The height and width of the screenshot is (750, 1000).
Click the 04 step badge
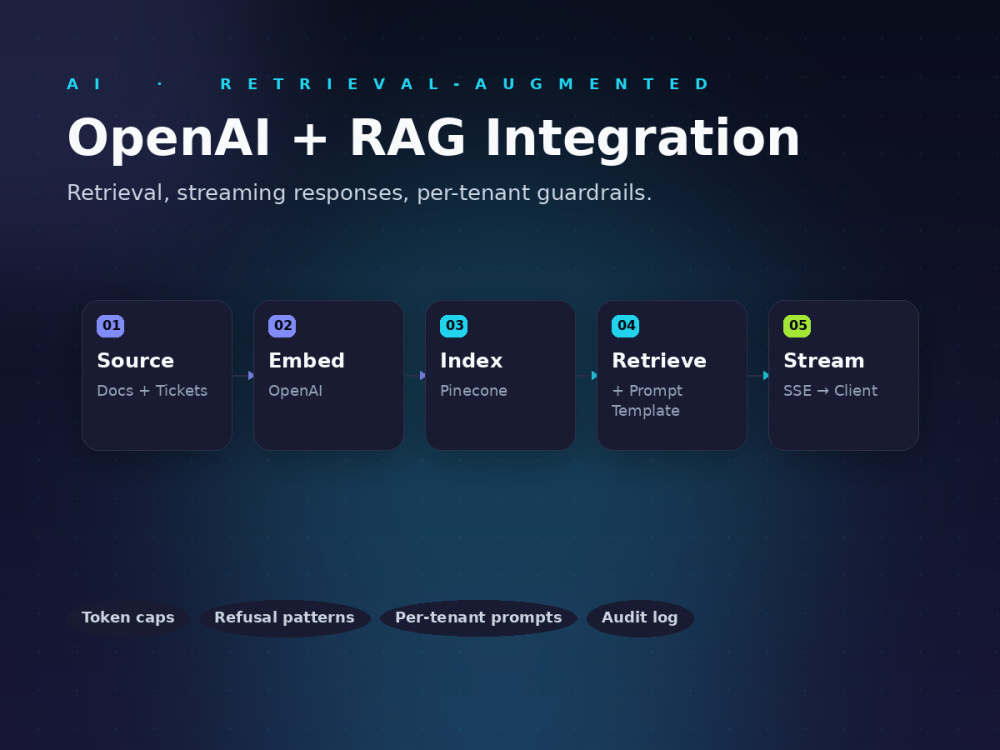(625, 326)
